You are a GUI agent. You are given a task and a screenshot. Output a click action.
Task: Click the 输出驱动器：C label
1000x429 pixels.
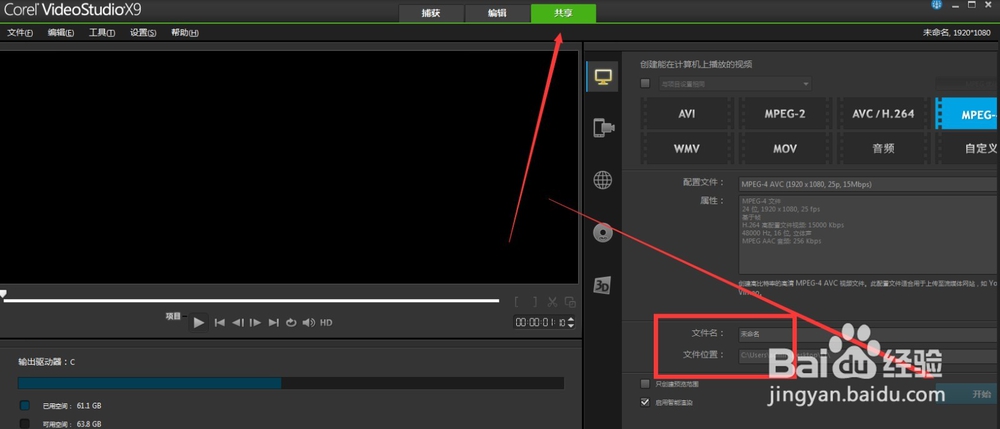click(x=46, y=362)
